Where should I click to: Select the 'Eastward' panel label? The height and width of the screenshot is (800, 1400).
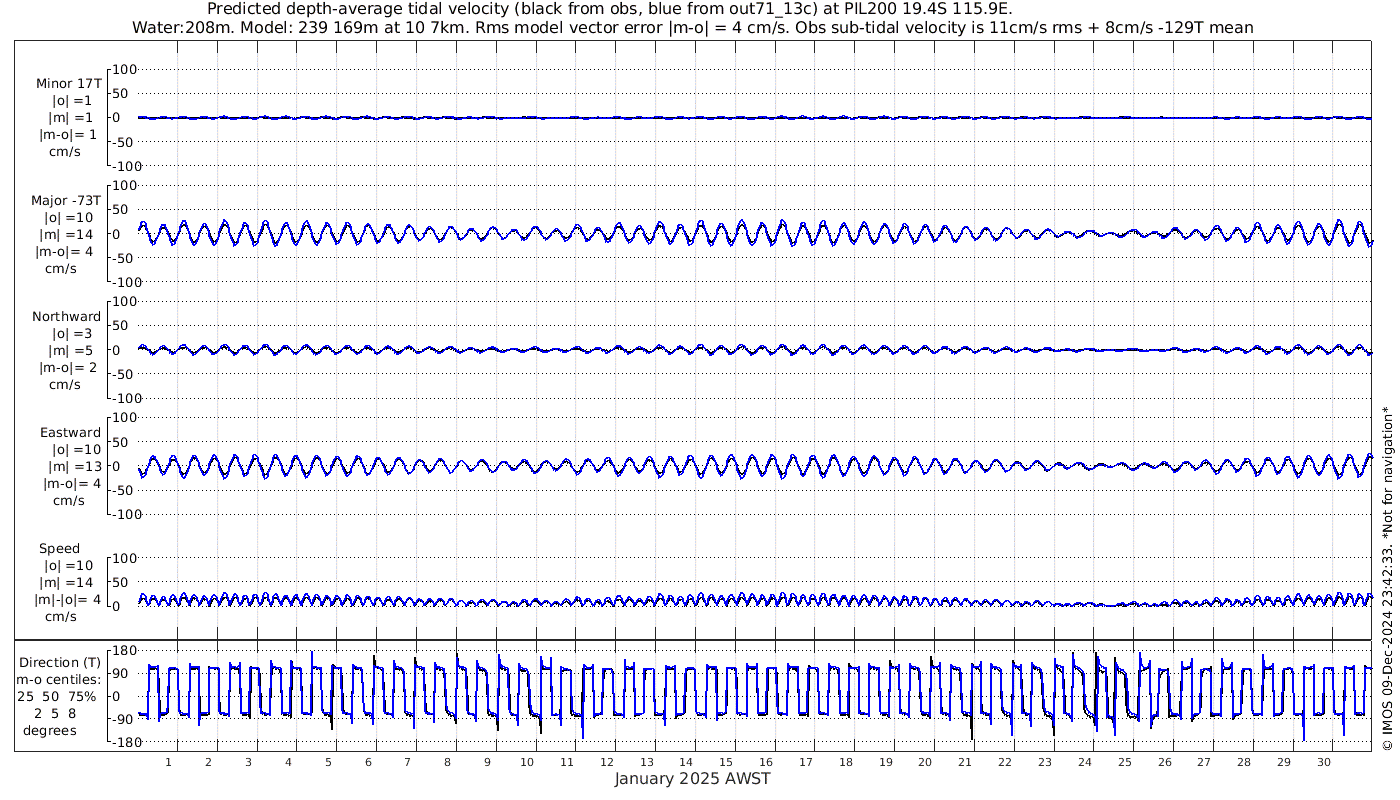(x=70, y=433)
